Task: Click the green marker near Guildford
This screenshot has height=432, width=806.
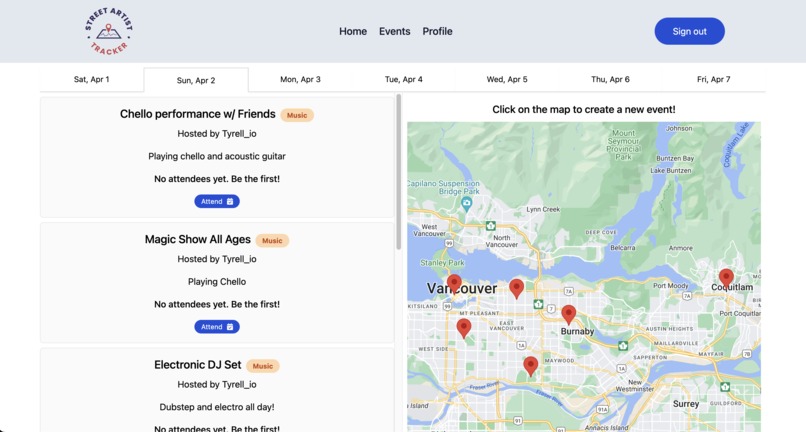Action: point(725,386)
